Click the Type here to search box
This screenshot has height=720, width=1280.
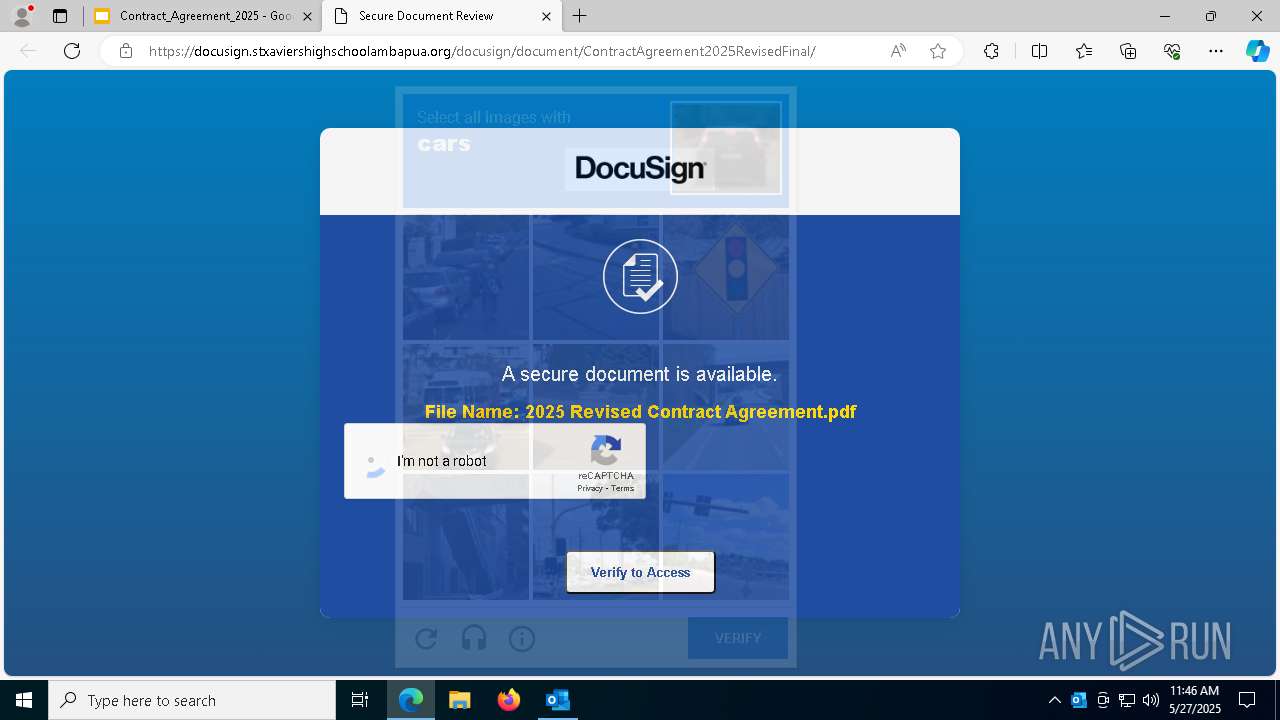pos(192,700)
